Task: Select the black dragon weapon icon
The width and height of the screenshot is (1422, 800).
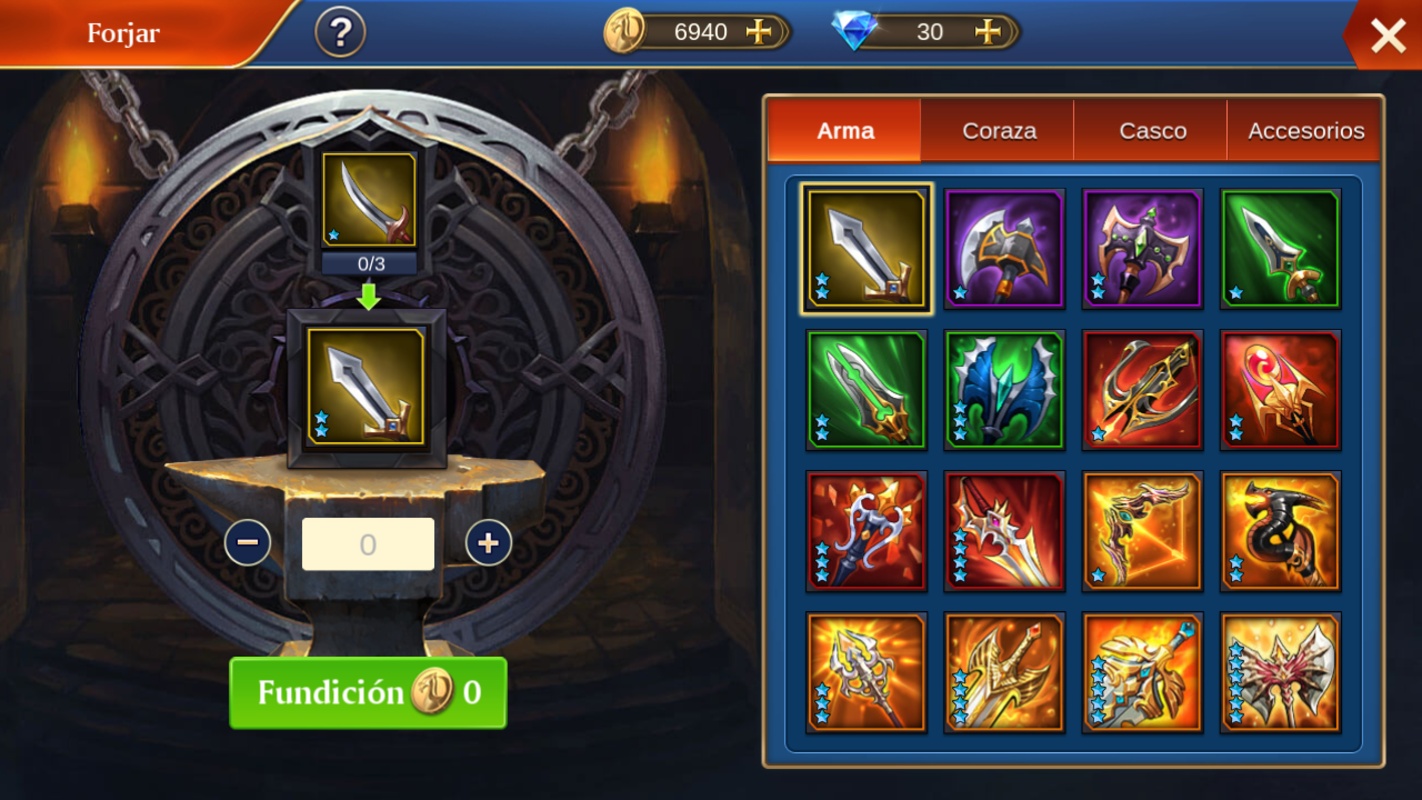Action: pos(1280,531)
